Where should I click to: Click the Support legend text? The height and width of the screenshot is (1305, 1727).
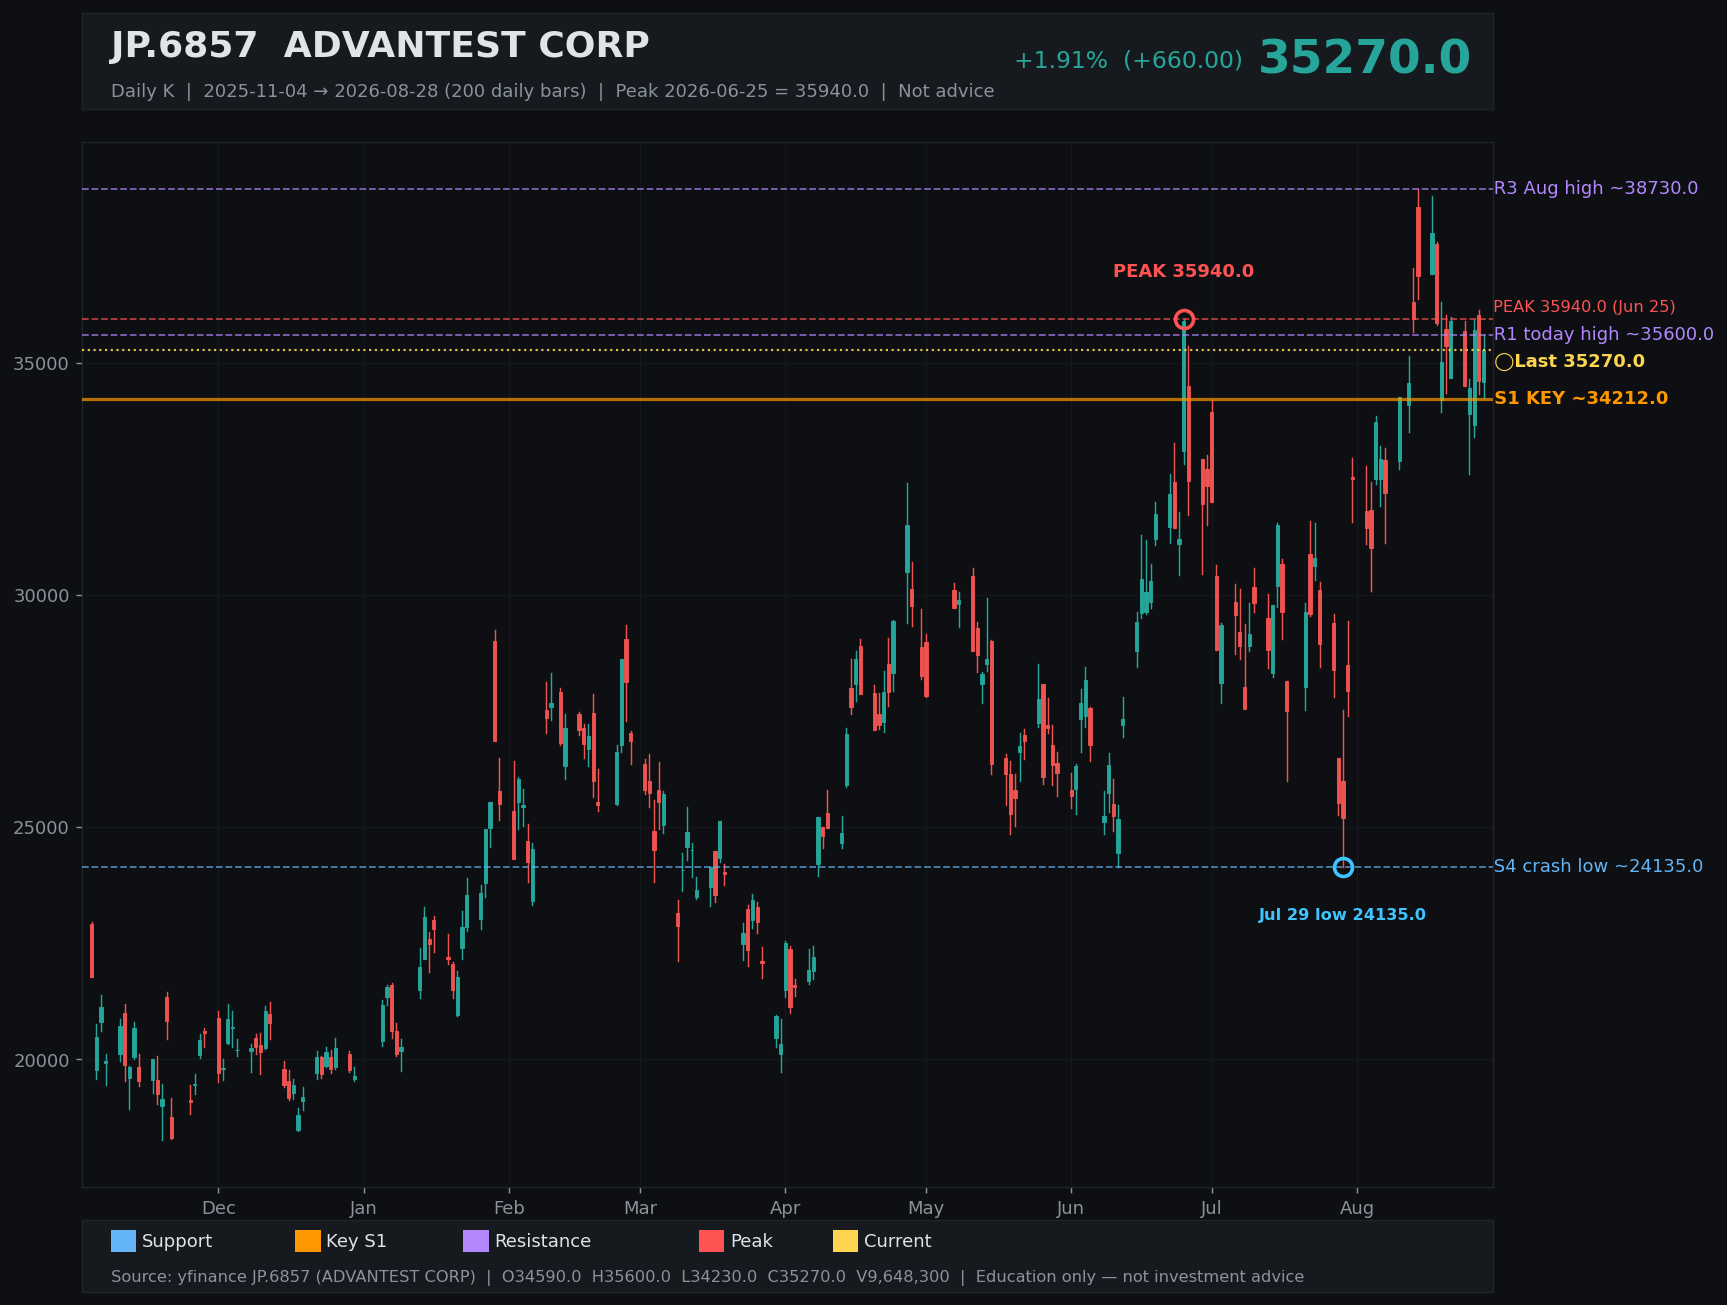pos(177,1241)
